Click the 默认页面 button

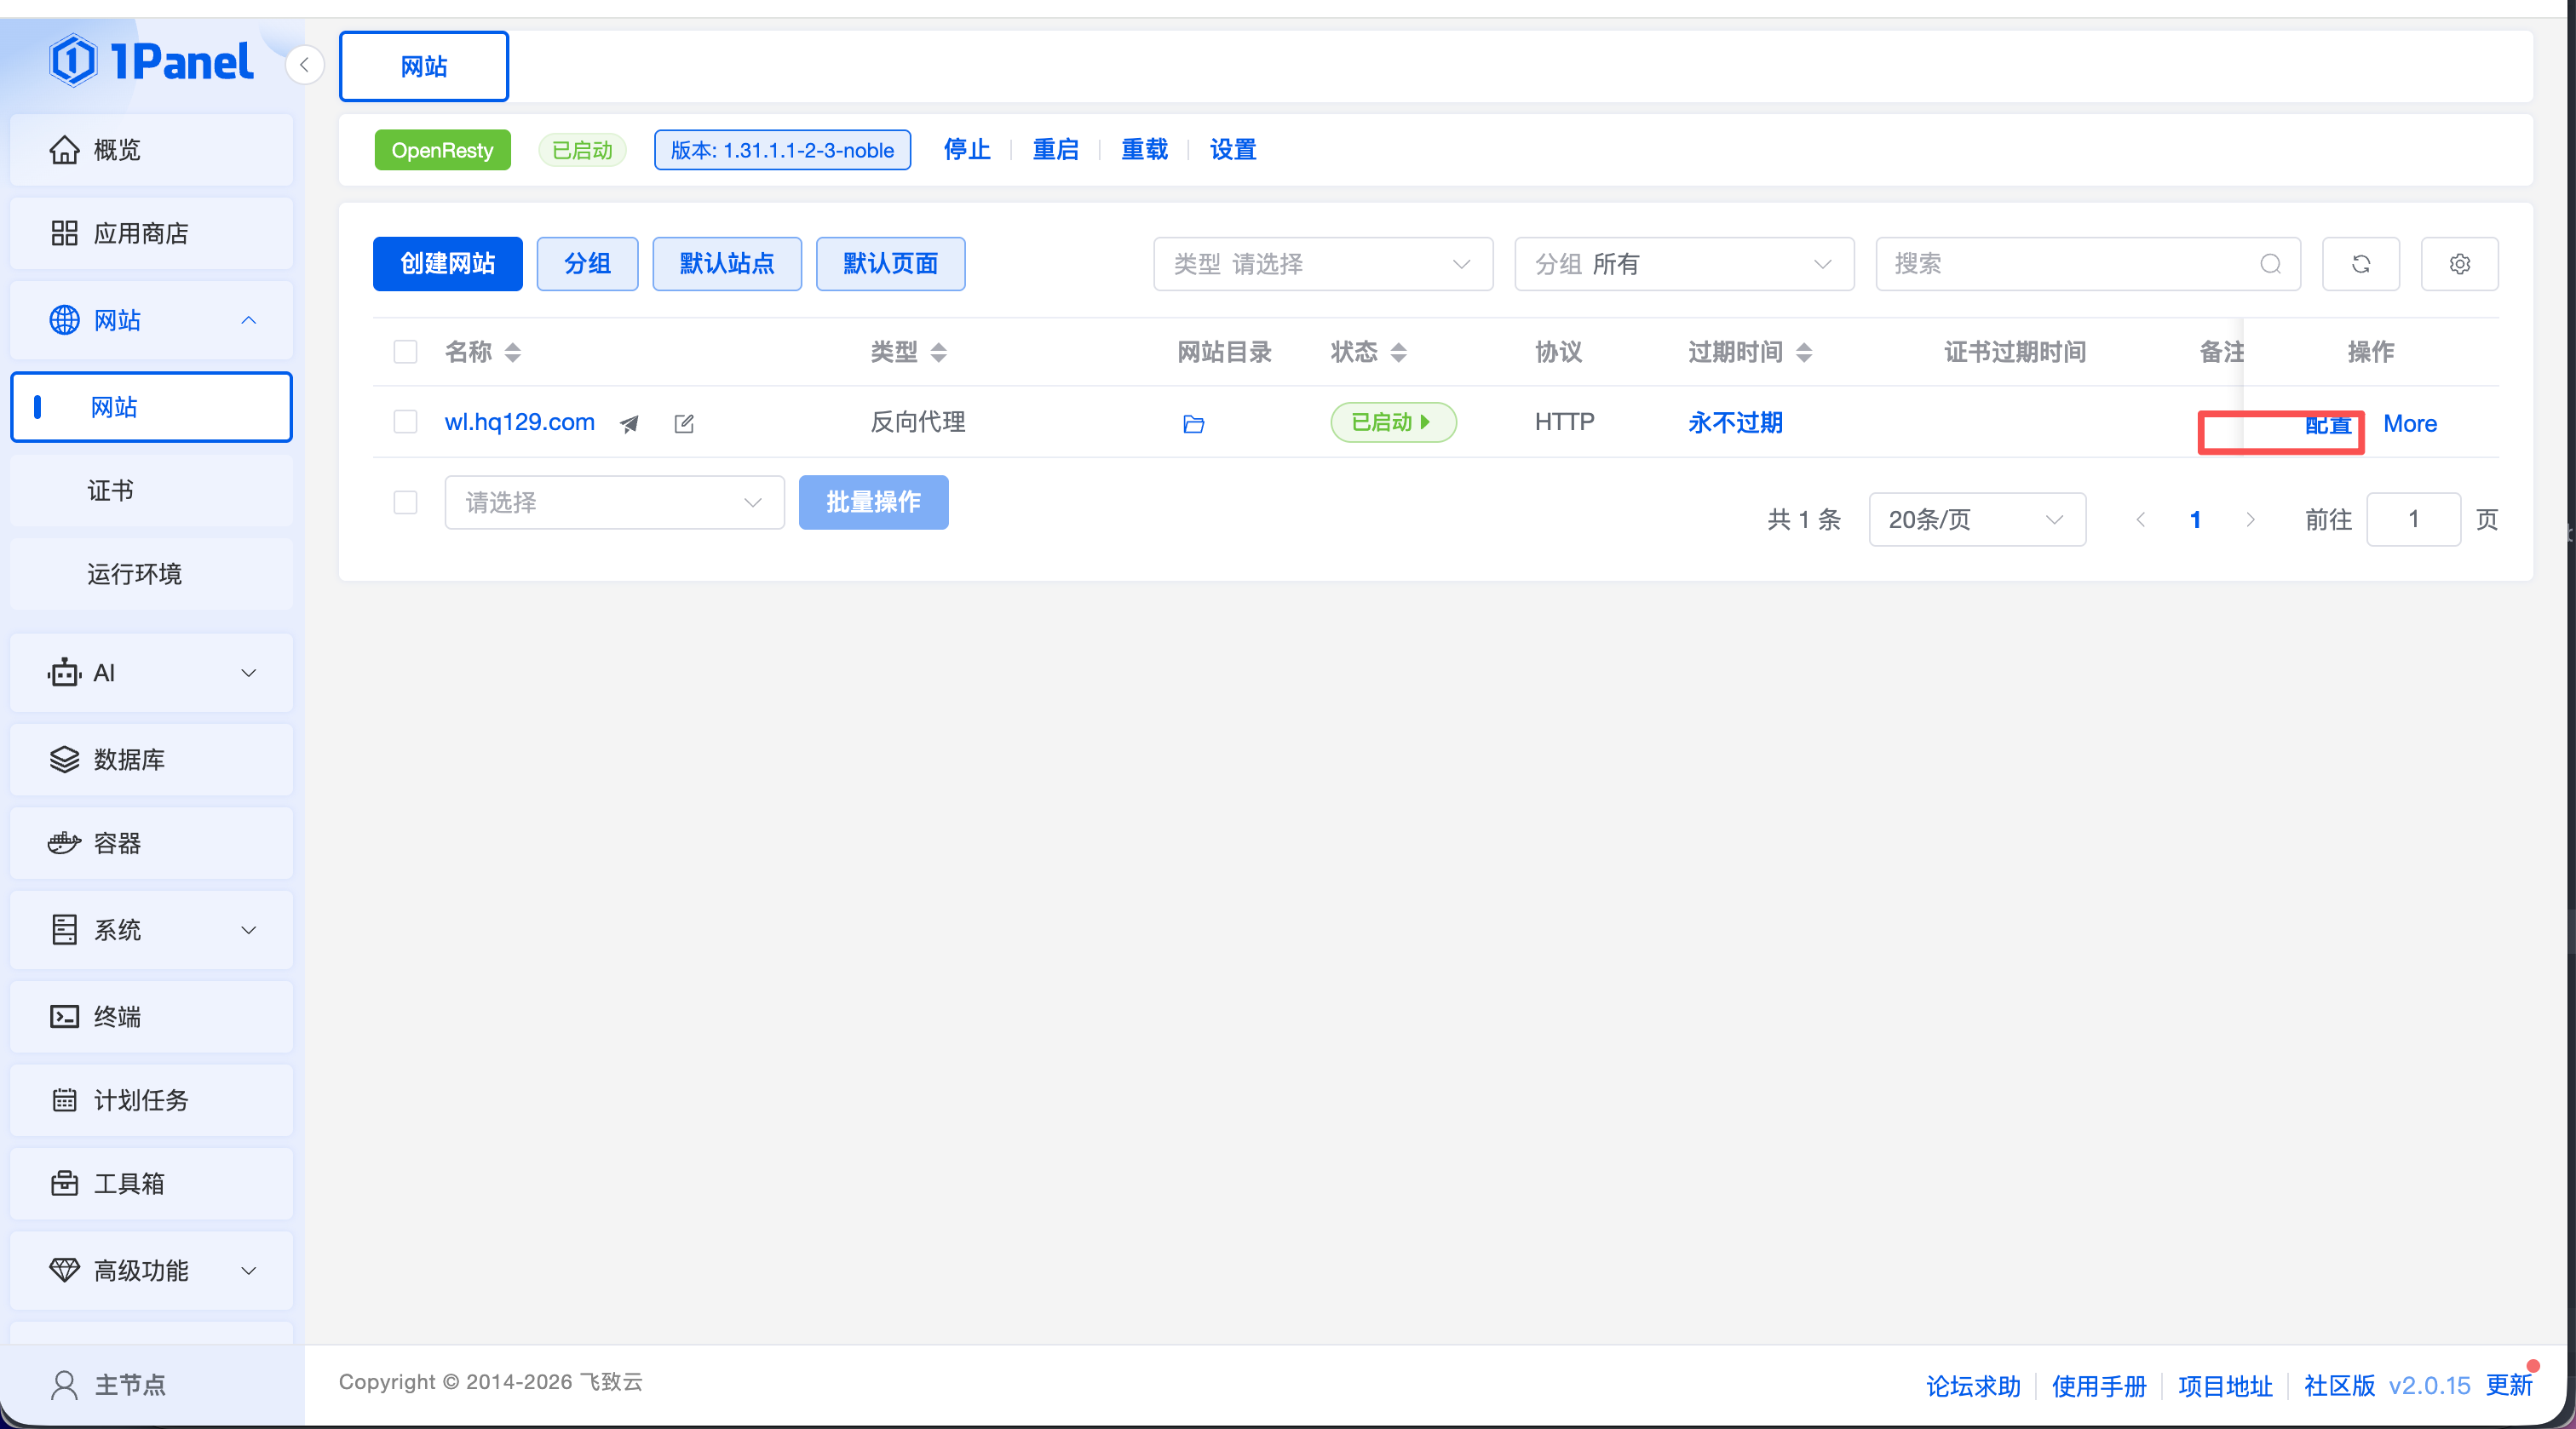click(x=890, y=264)
